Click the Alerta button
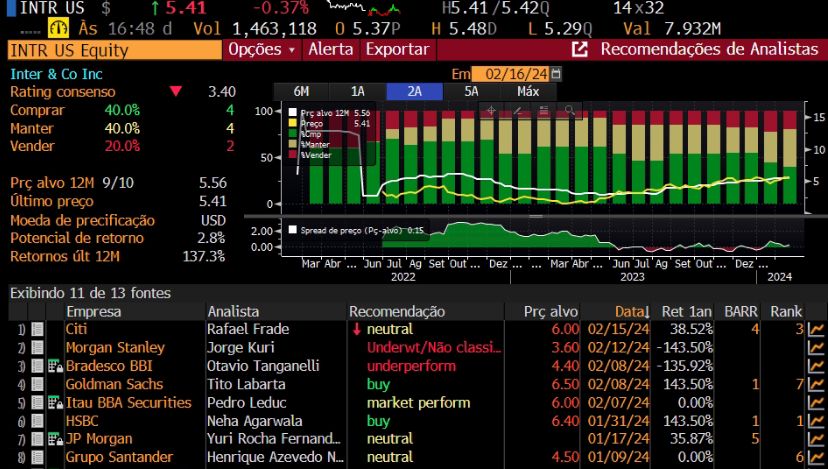 click(x=331, y=49)
